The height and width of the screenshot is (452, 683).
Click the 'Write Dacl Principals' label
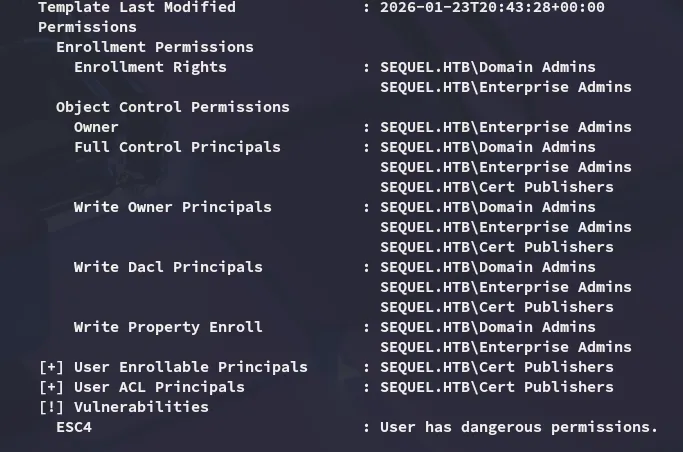pyautogui.click(x=168, y=267)
